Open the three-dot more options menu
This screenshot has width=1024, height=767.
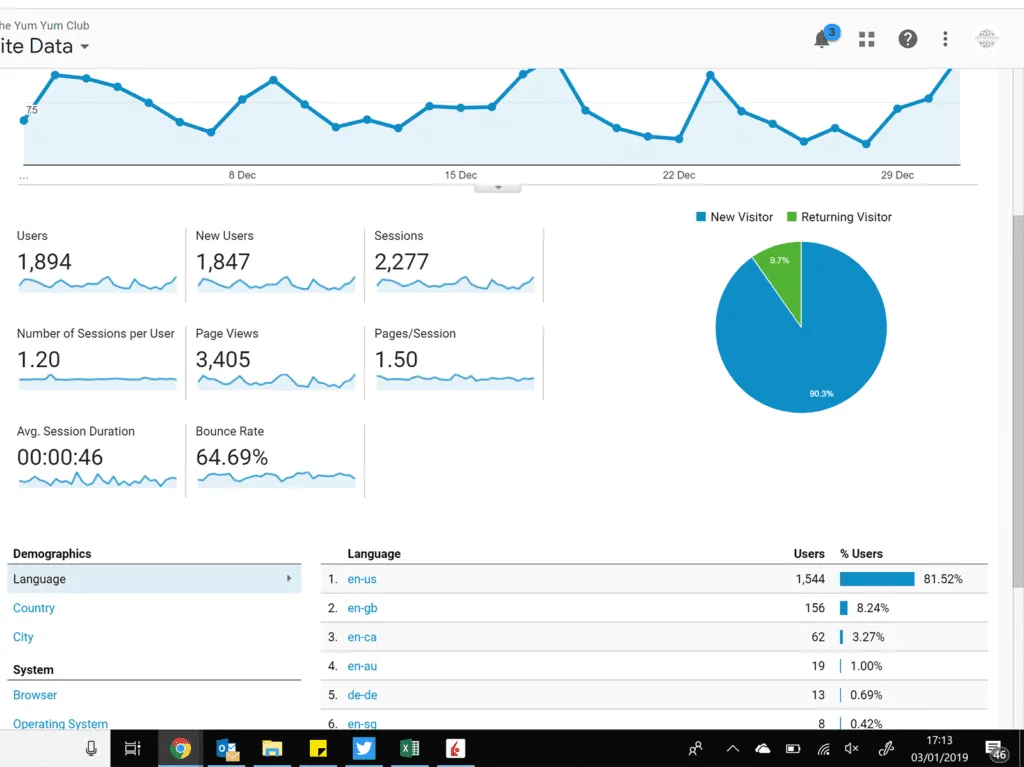tap(945, 39)
